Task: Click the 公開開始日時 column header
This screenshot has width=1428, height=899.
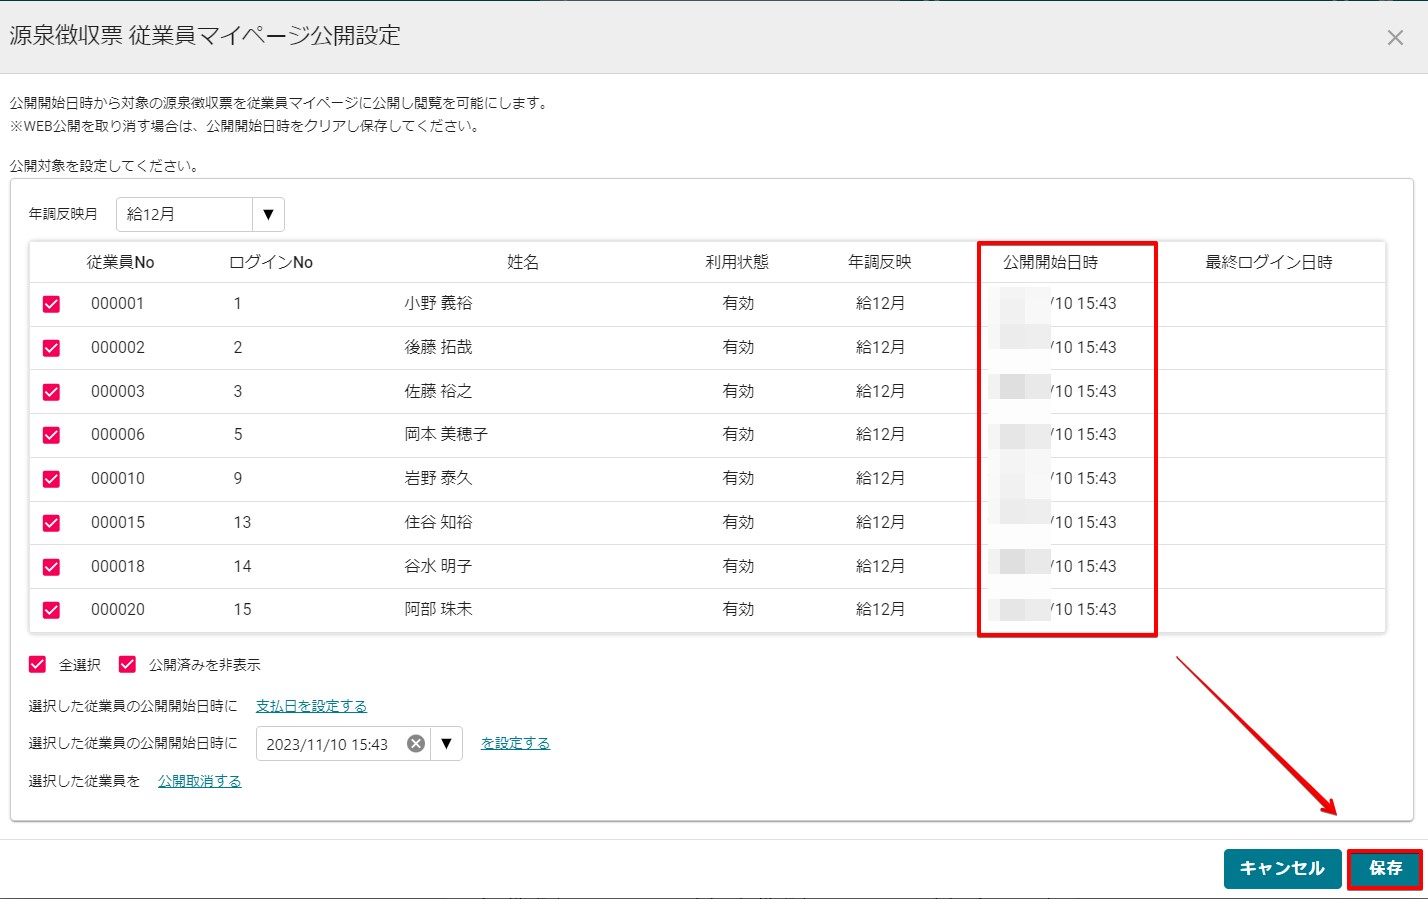Action: pos(1050,262)
